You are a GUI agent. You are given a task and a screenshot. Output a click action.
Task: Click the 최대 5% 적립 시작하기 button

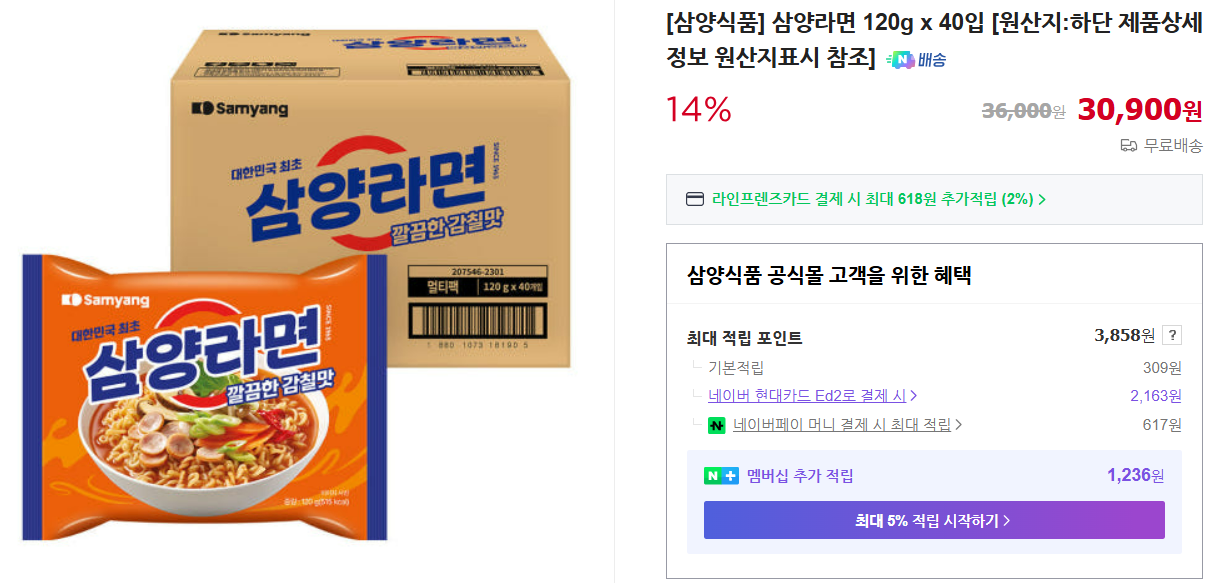[x=933, y=520]
